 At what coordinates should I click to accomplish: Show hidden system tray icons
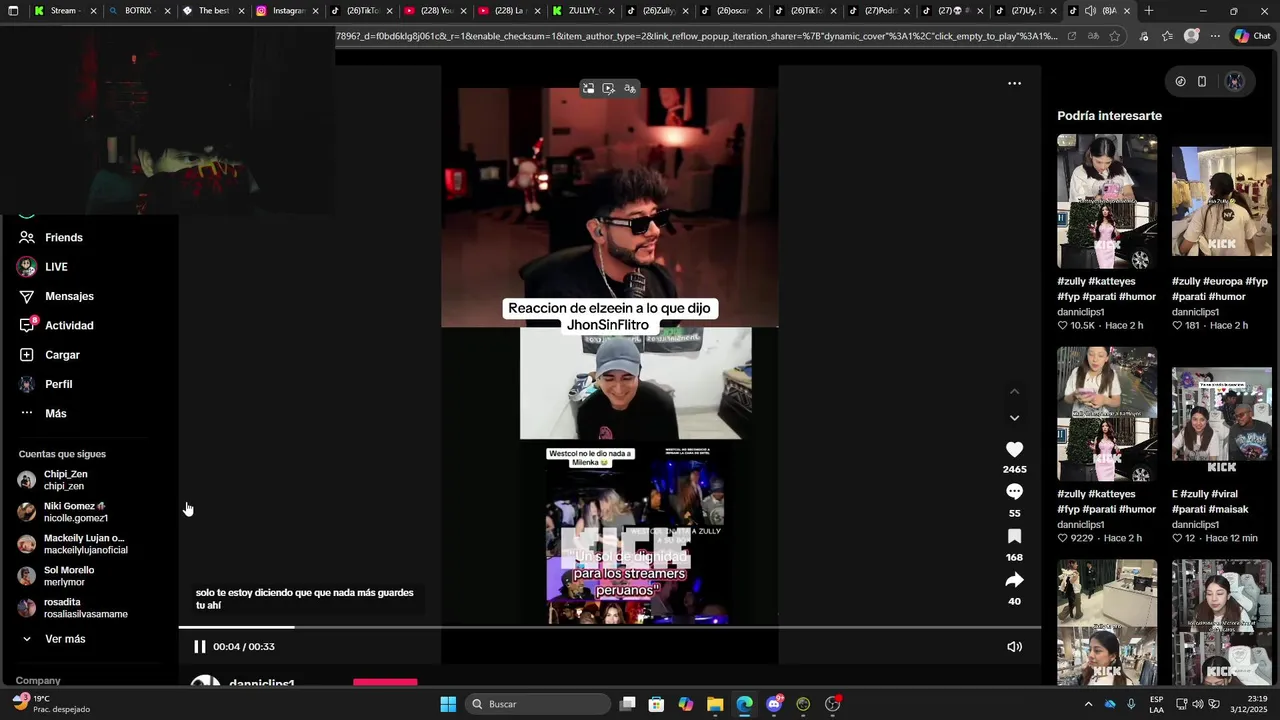point(1088,704)
